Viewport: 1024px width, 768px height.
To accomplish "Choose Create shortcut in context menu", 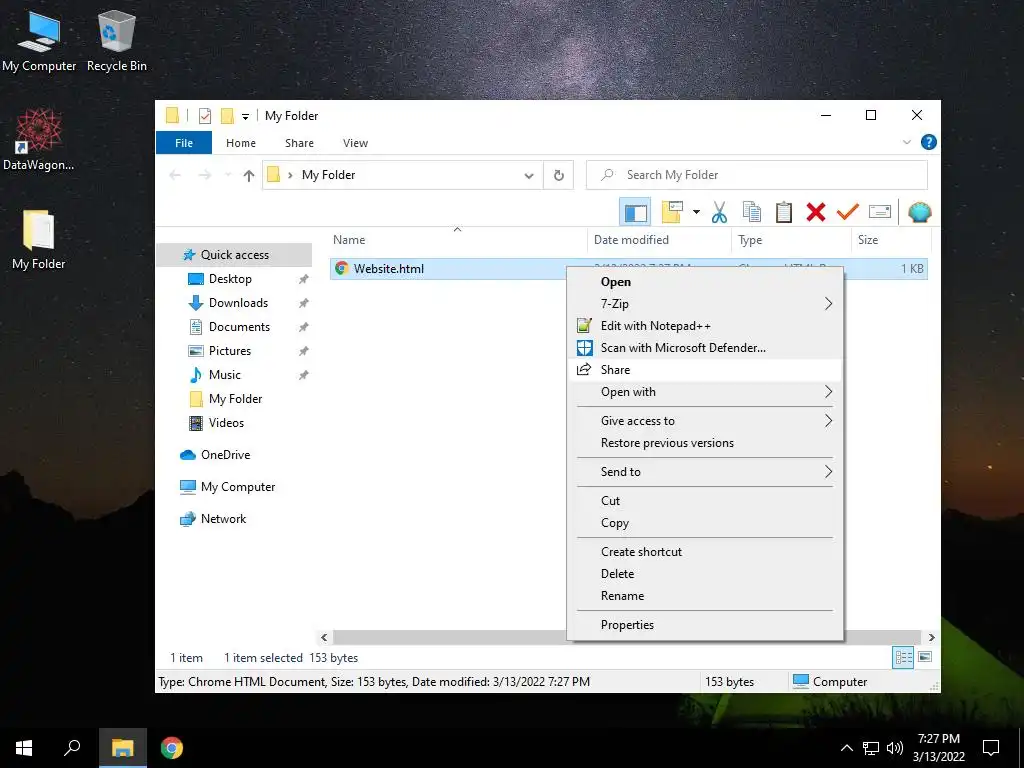I will pos(705,551).
